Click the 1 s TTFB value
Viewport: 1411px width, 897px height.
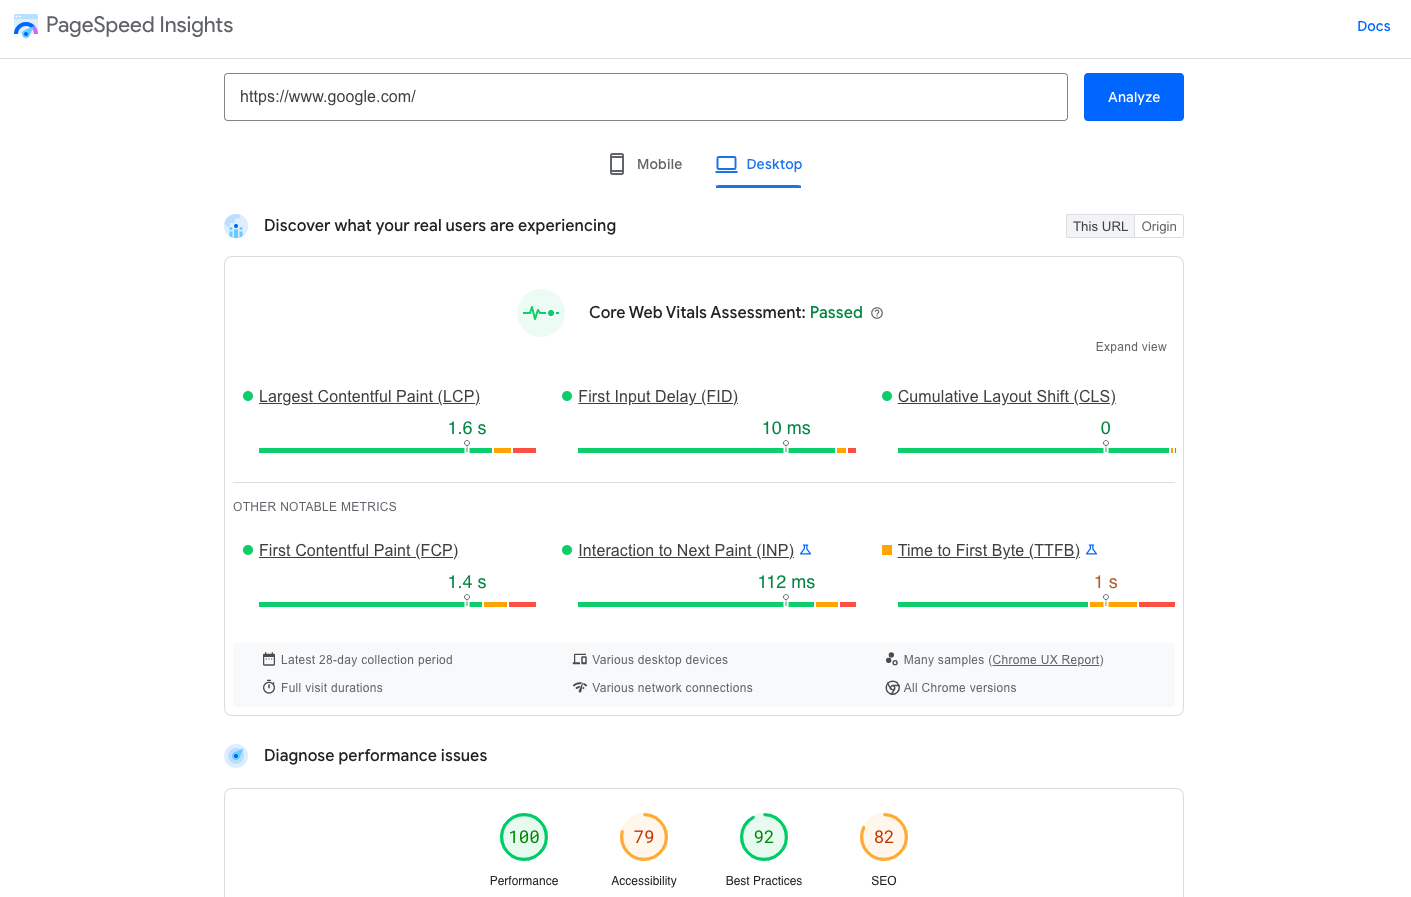(x=1106, y=582)
